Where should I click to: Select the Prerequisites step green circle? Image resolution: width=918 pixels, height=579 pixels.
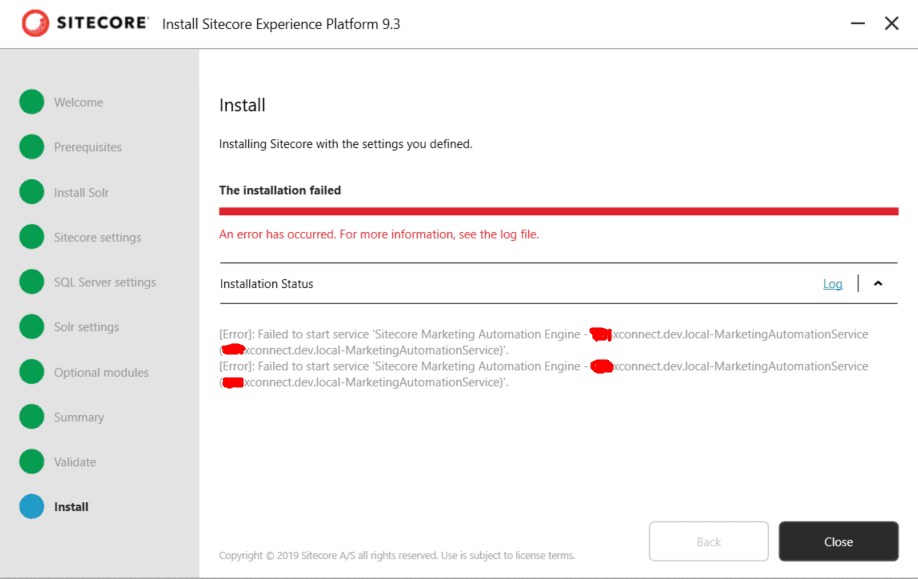[x=32, y=147]
